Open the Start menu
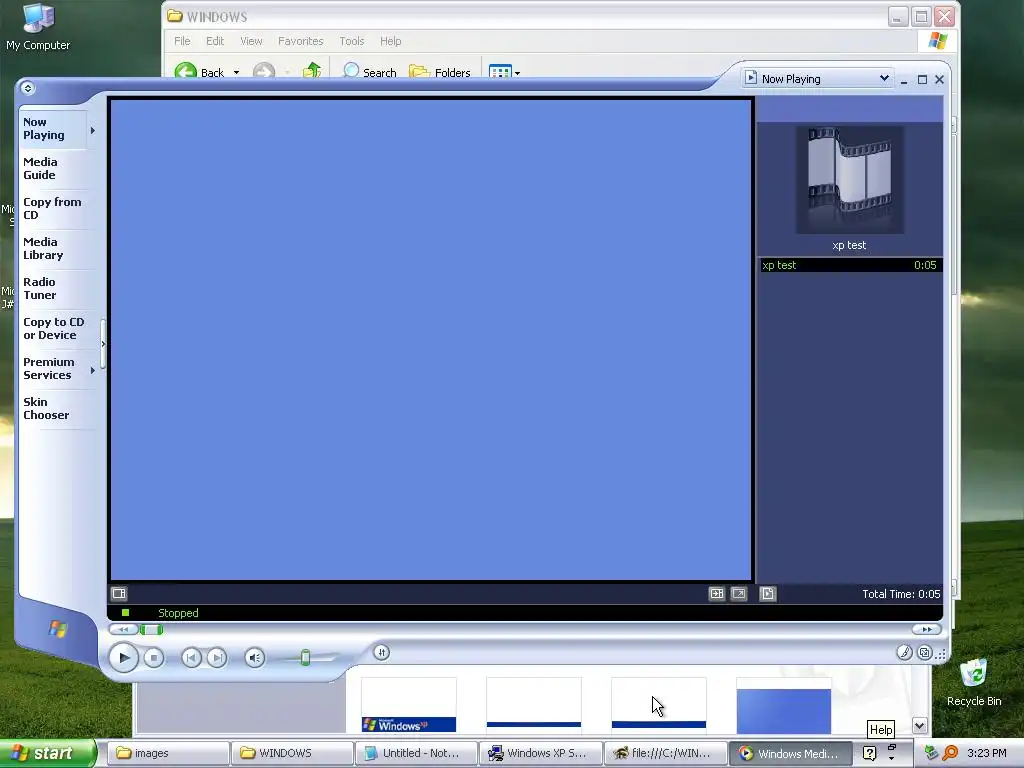Image resolution: width=1024 pixels, height=768 pixels. [48, 753]
